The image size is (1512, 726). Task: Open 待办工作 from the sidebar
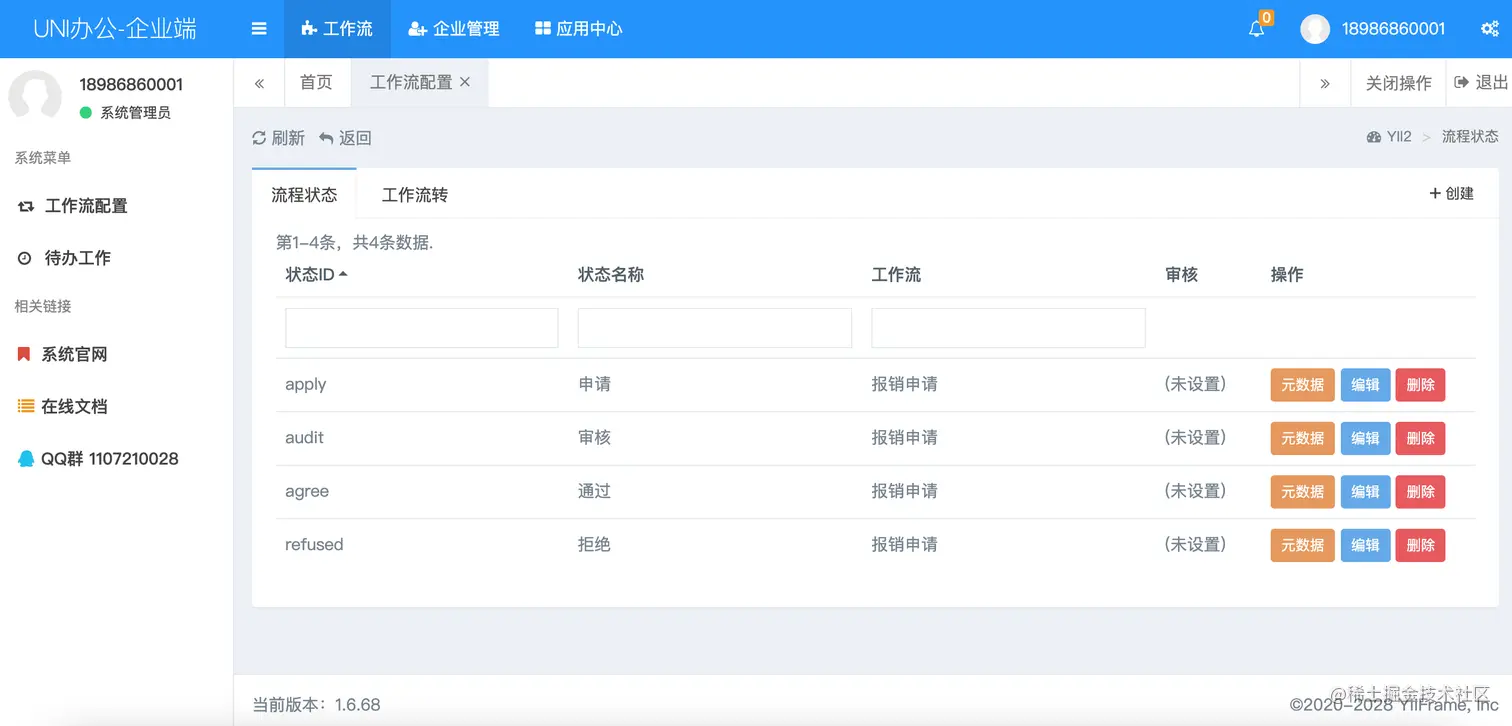point(75,257)
